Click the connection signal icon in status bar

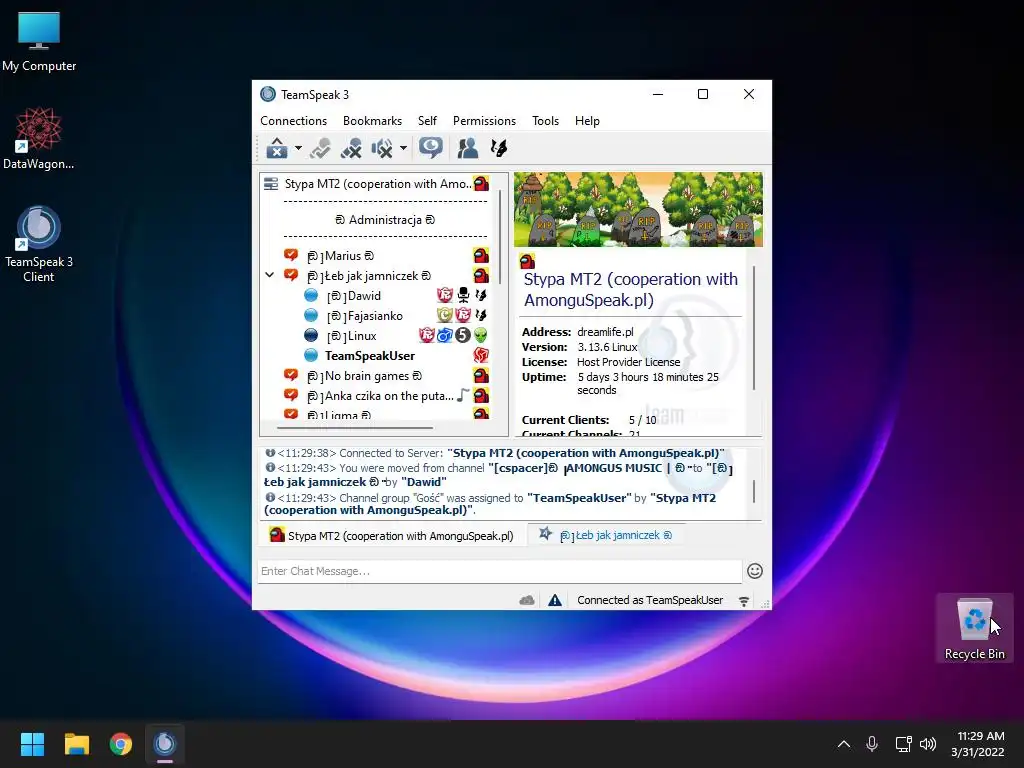tap(744, 601)
